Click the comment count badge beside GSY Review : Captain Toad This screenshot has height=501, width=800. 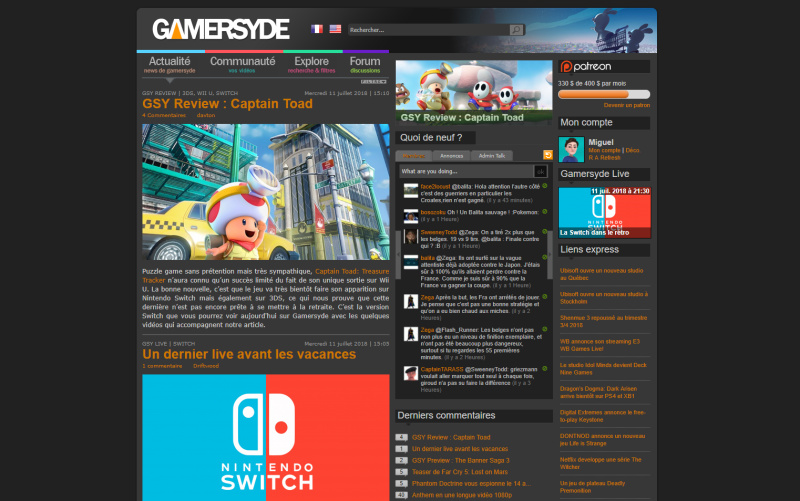pyautogui.click(x=402, y=437)
